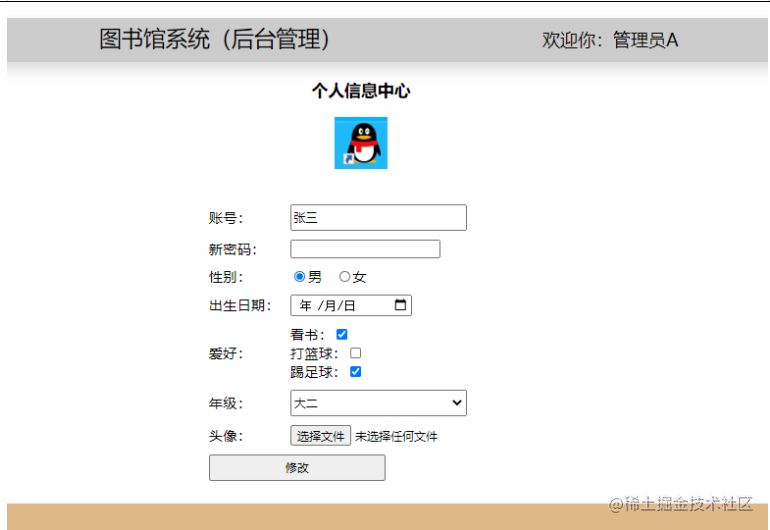770x530 pixels.
Task: Click the 看书 checkbox label text
Action: pos(307,335)
